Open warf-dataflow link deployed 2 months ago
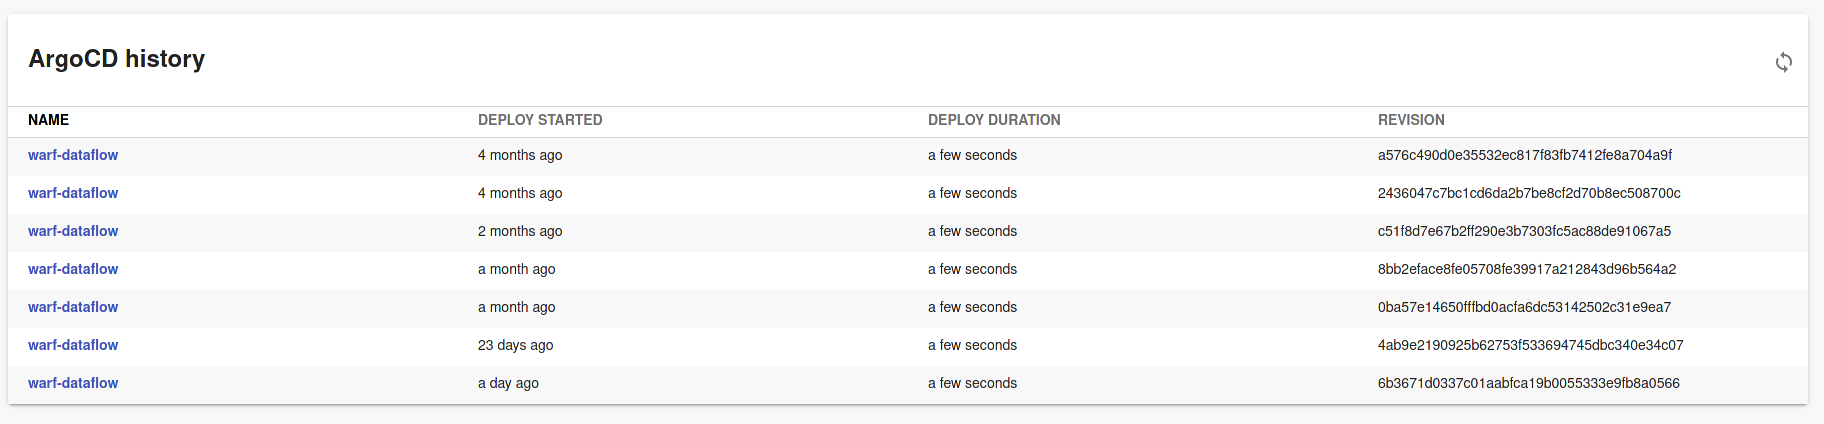 click(73, 231)
